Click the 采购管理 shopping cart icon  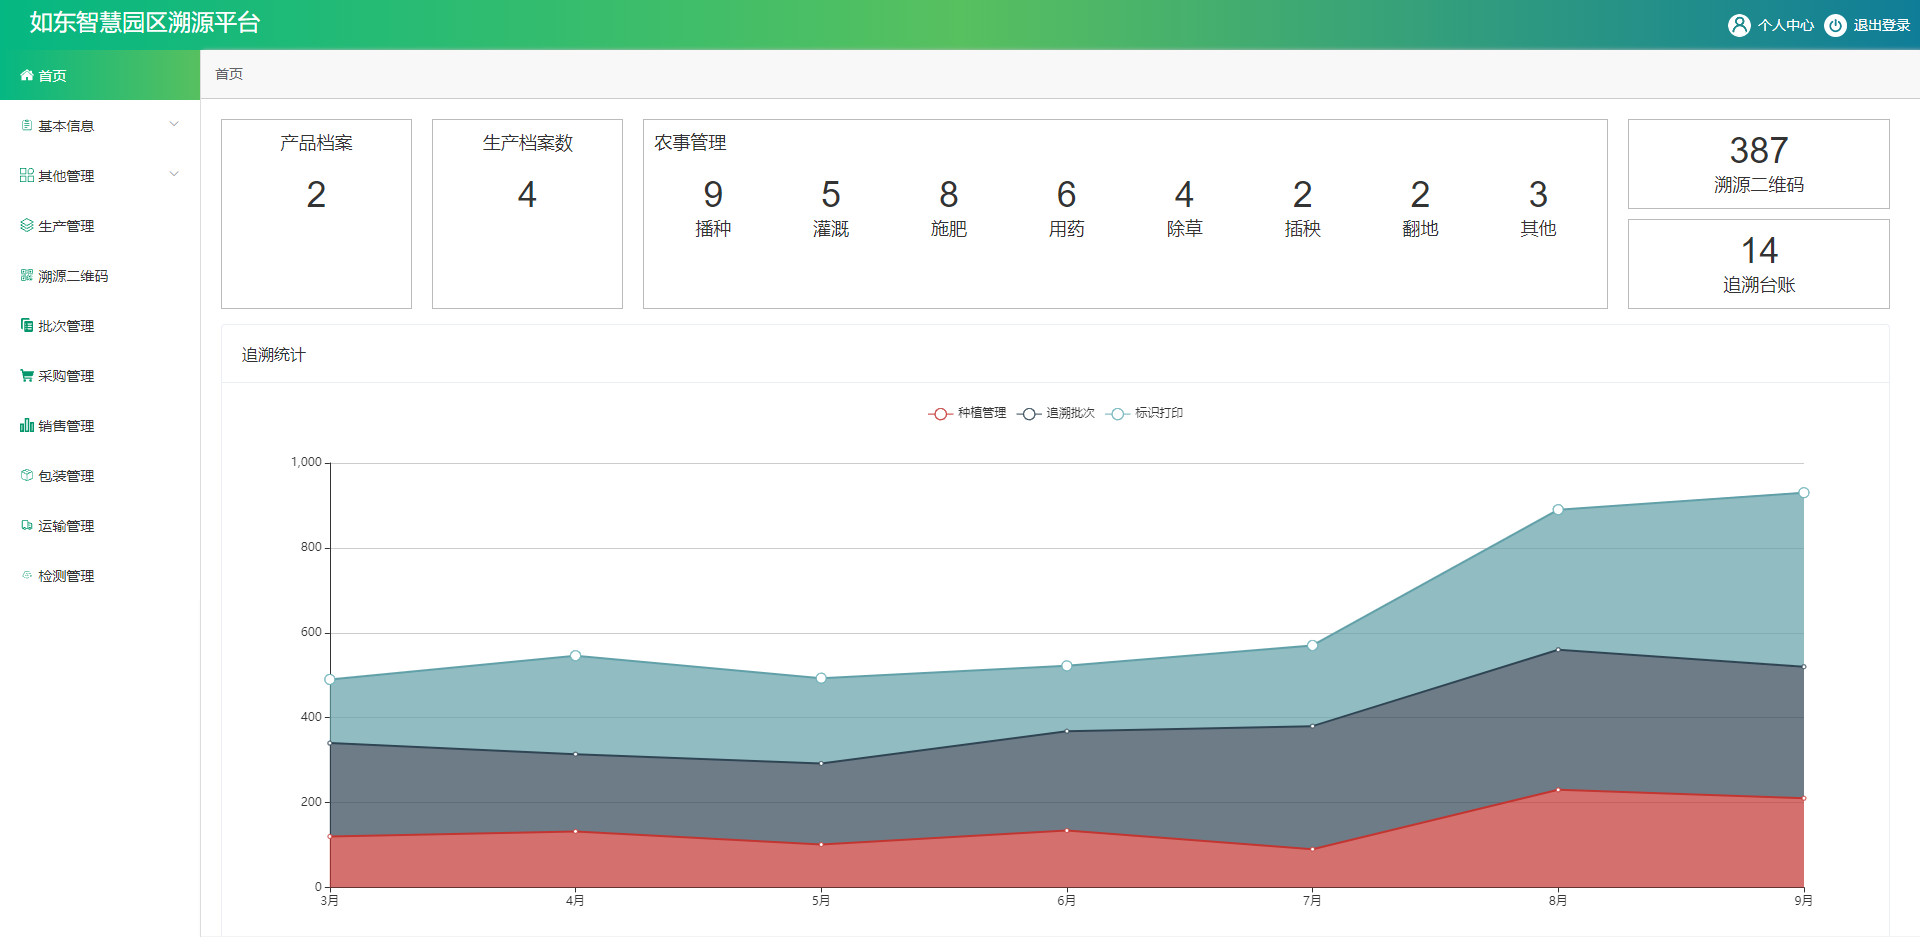tap(27, 375)
